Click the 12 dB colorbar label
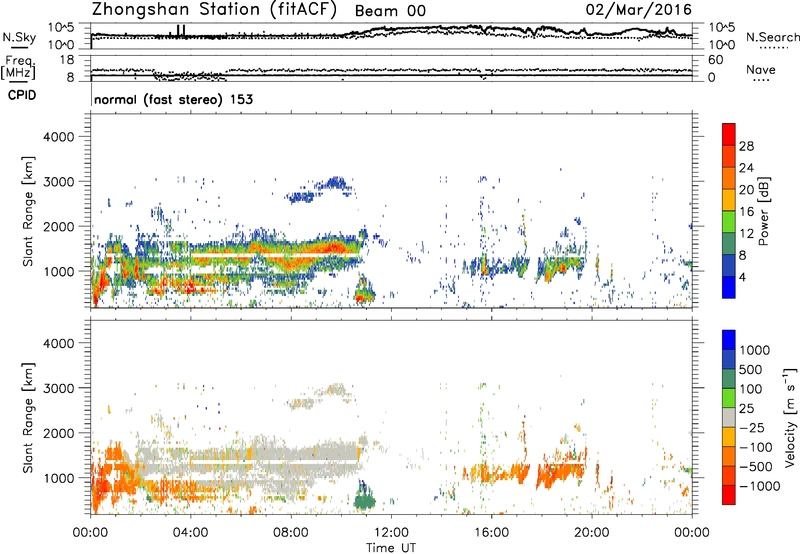The height and width of the screenshot is (554, 800). point(746,234)
